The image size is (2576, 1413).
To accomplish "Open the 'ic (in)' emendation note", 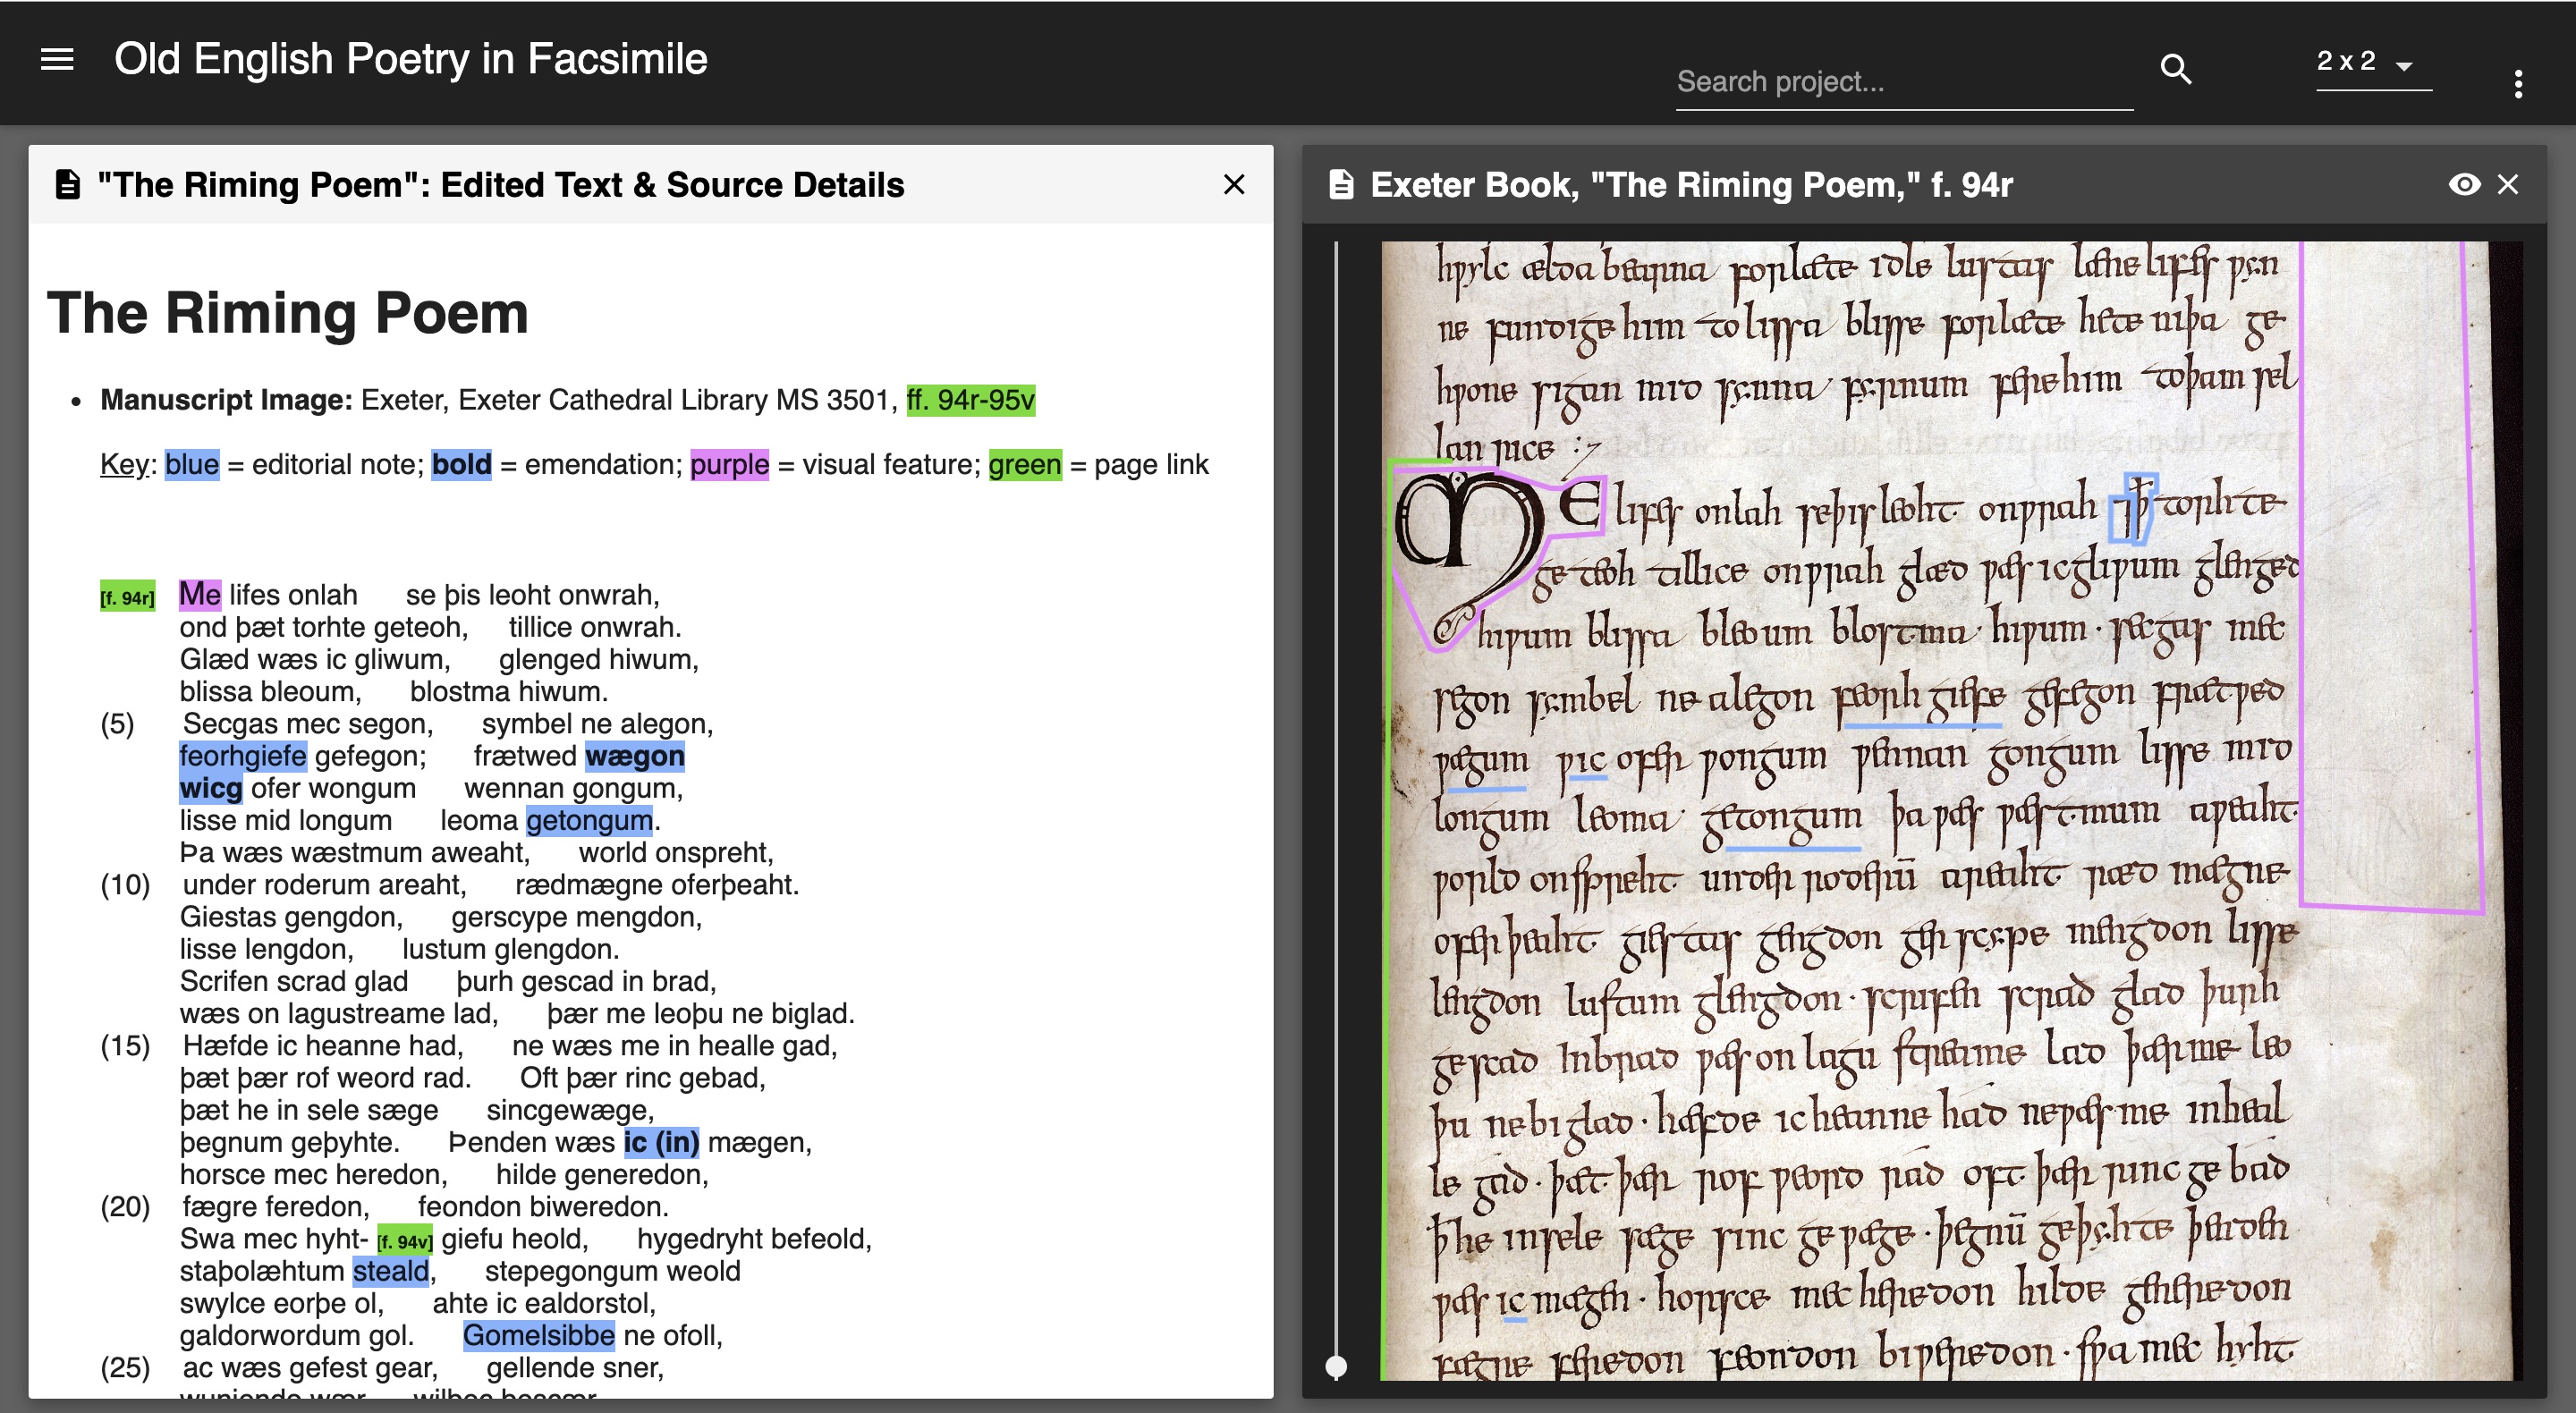I will [x=660, y=1142].
